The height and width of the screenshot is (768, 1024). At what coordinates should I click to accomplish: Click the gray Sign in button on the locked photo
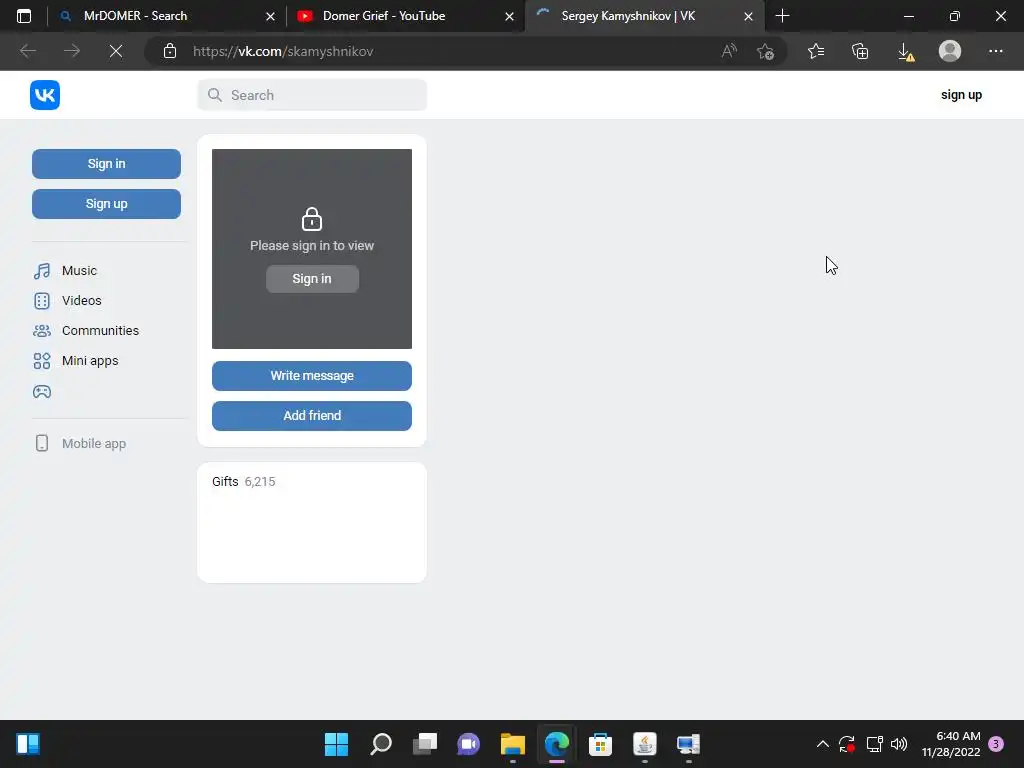pyautogui.click(x=312, y=279)
